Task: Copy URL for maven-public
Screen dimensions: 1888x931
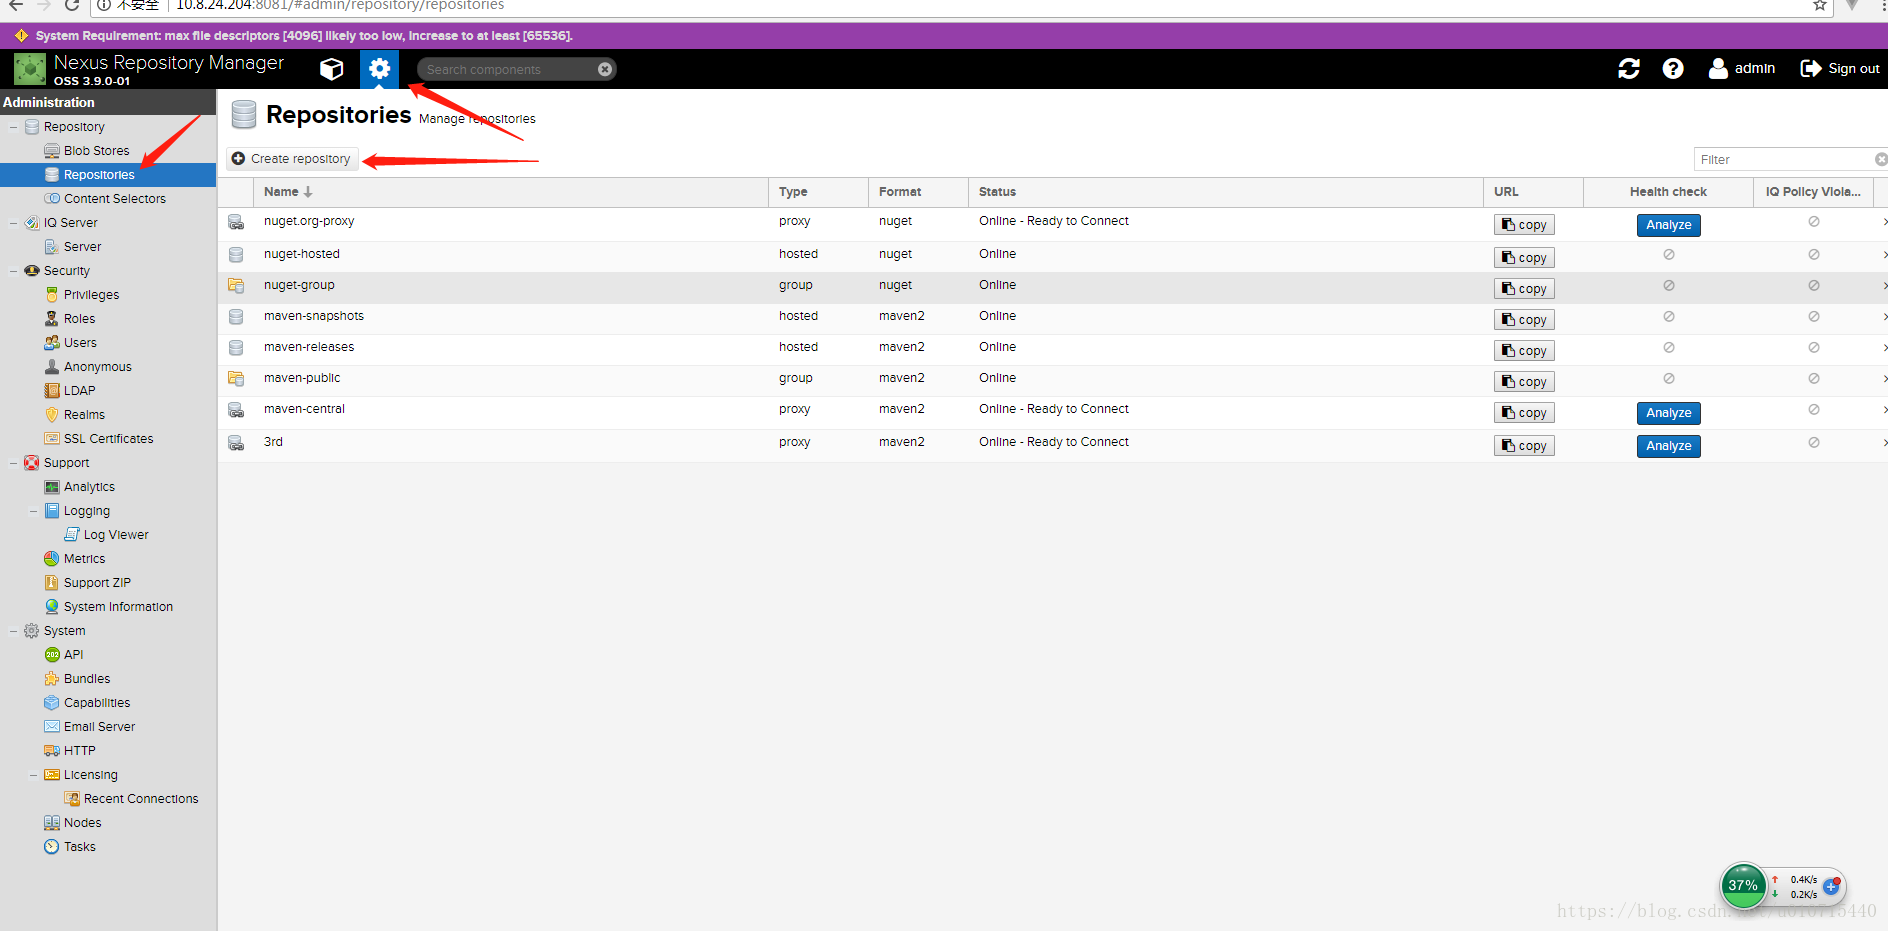Action: (x=1524, y=382)
